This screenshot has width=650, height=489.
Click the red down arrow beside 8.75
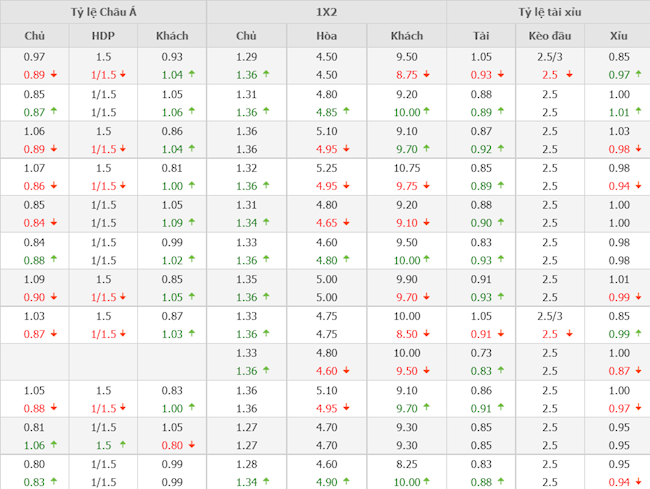(x=427, y=75)
